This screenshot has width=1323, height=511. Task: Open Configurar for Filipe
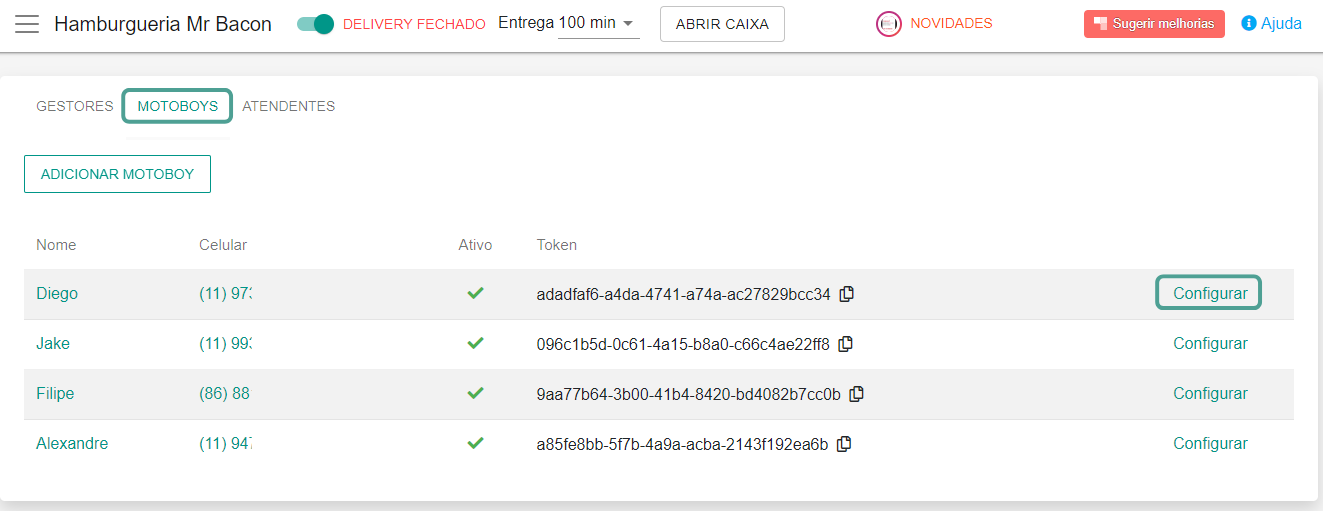click(1210, 394)
